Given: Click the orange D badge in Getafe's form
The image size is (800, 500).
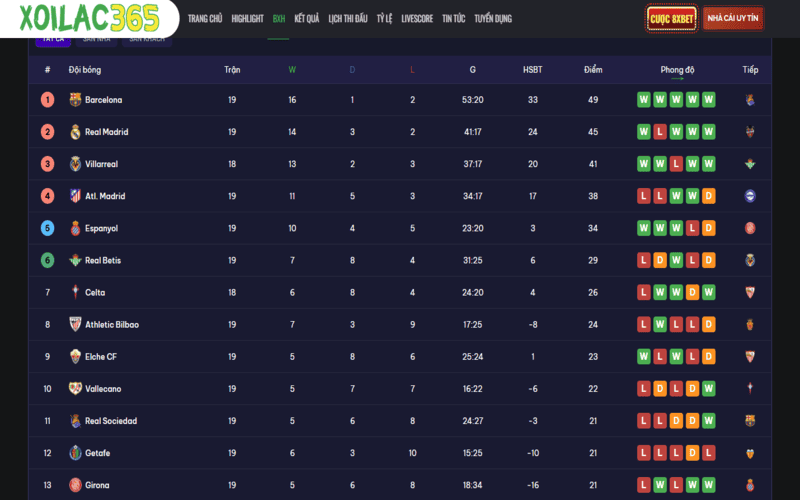Looking at the screenshot, I should click(692, 453).
